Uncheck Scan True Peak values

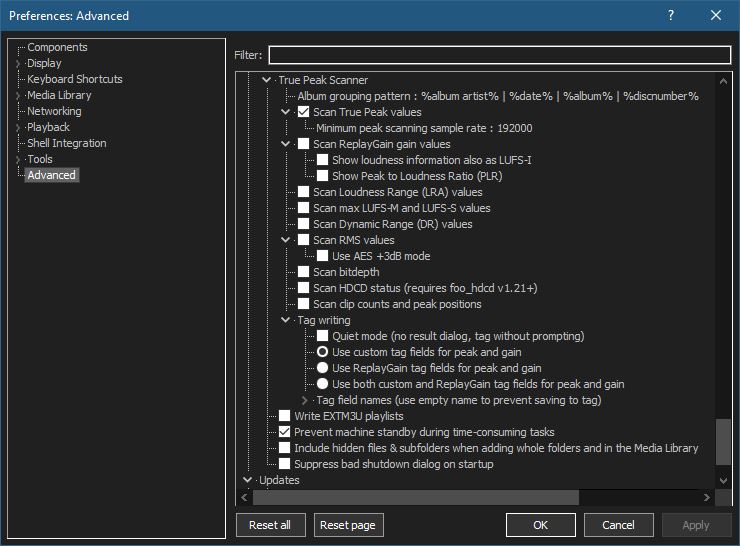pyautogui.click(x=304, y=112)
